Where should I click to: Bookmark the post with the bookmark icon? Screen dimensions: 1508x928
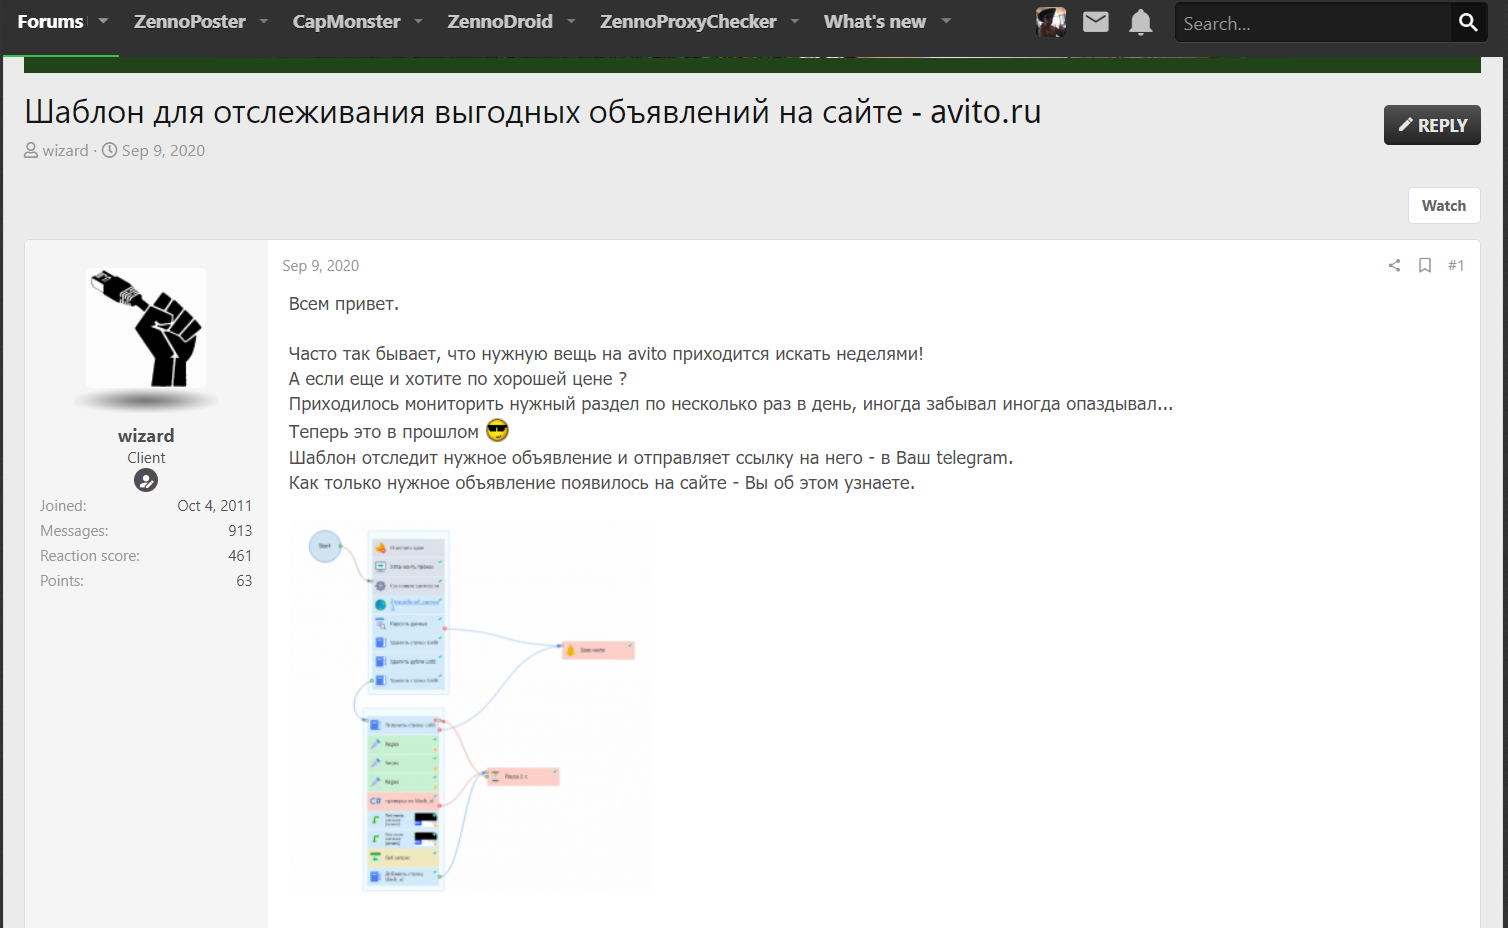point(1425,266)
